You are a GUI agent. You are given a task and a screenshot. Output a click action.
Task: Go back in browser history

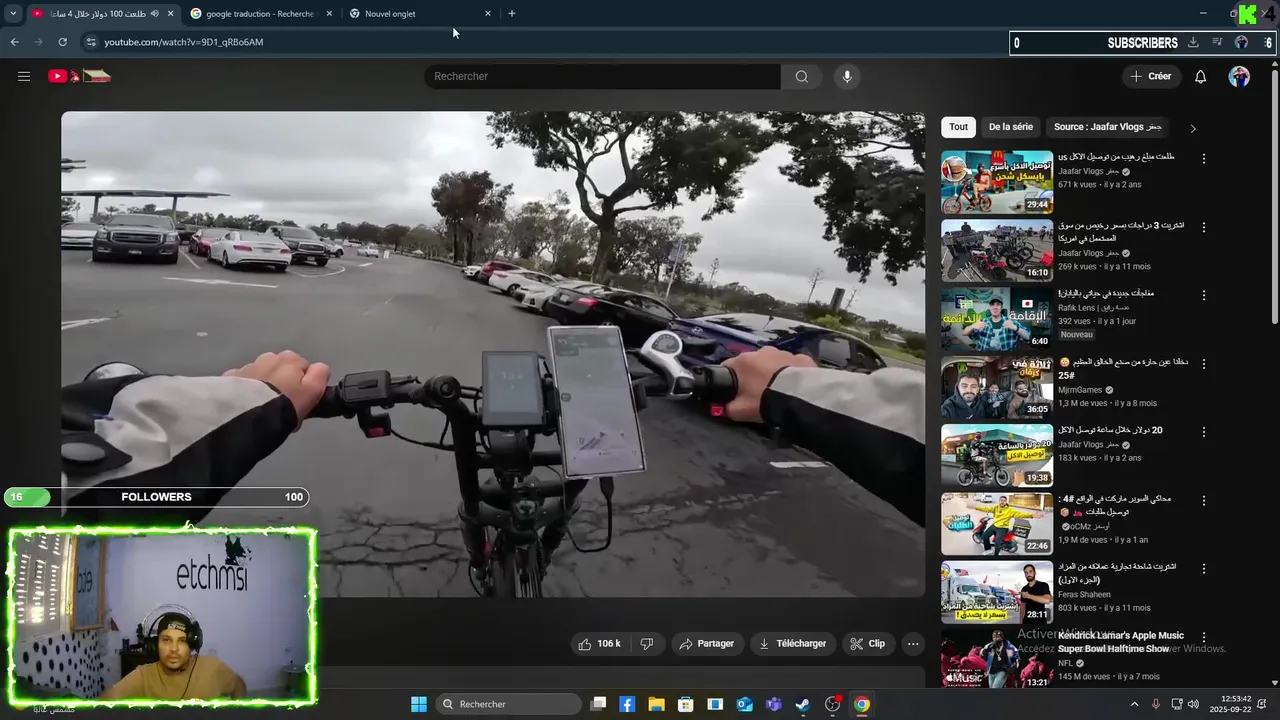[14, 42]
